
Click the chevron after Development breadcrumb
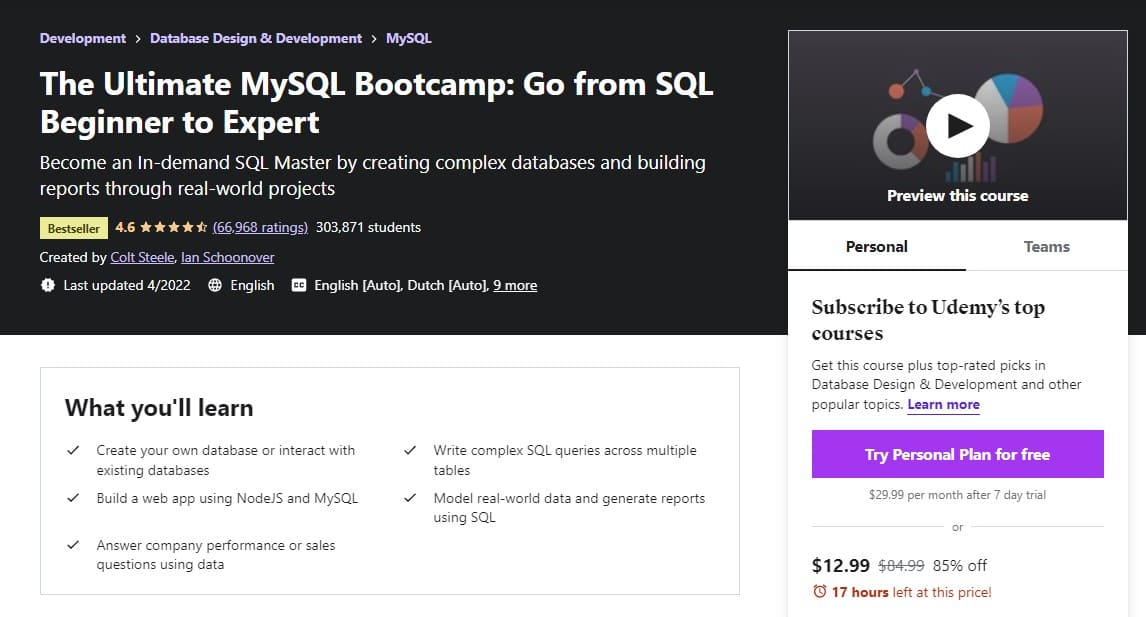tap(137, 39)
